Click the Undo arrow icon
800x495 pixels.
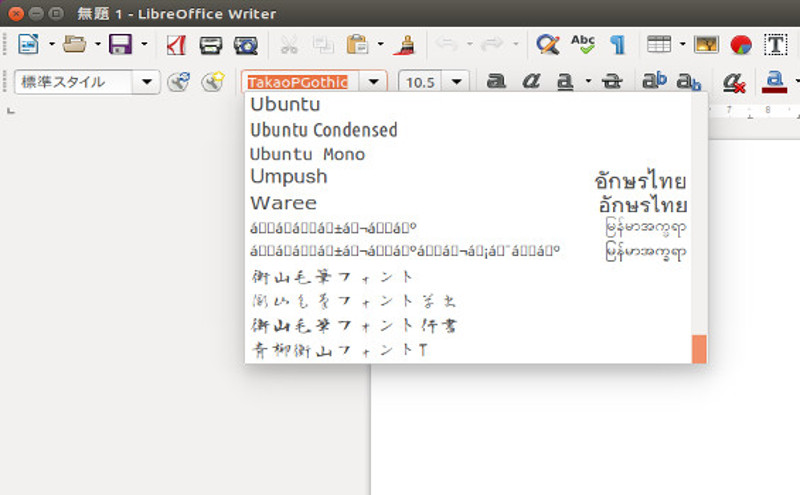447,44
